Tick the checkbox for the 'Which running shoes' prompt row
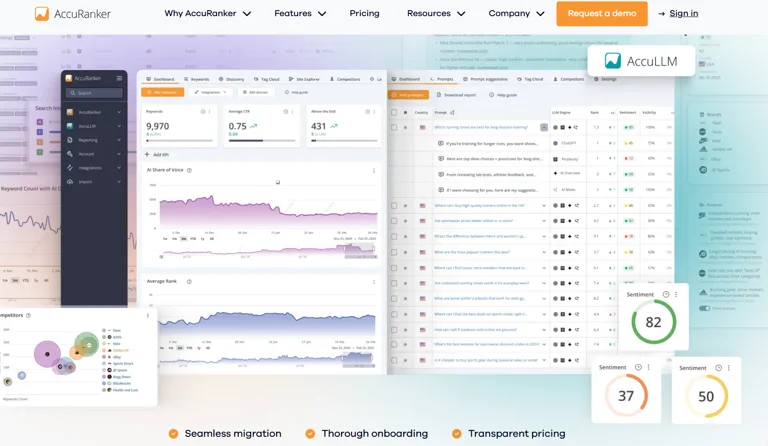Viewport: 768px width, 446px height. tap(394, 127)
